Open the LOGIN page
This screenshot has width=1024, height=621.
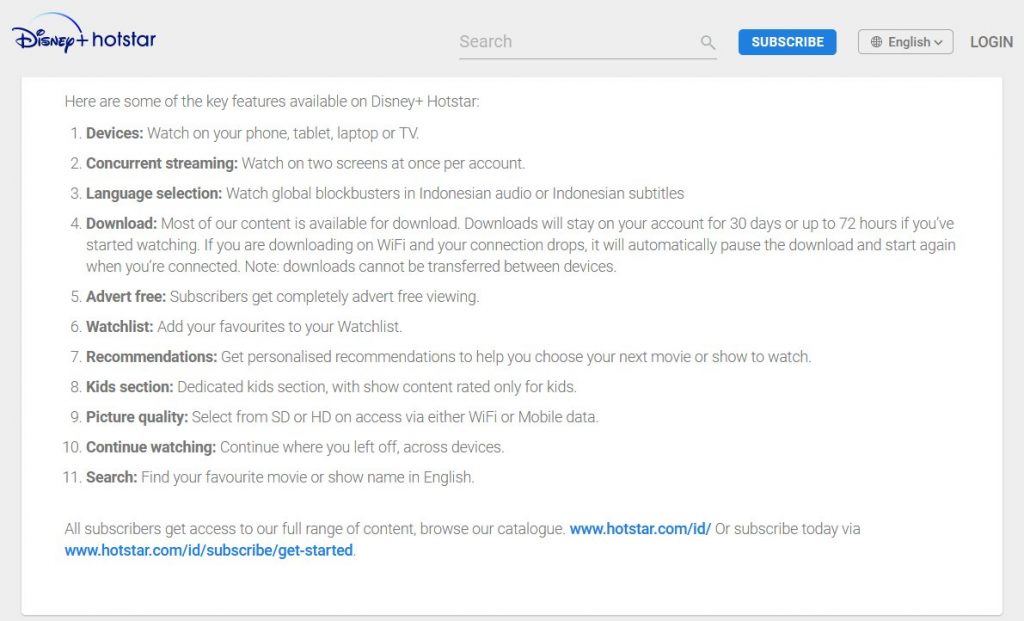[x=991, y=42]
